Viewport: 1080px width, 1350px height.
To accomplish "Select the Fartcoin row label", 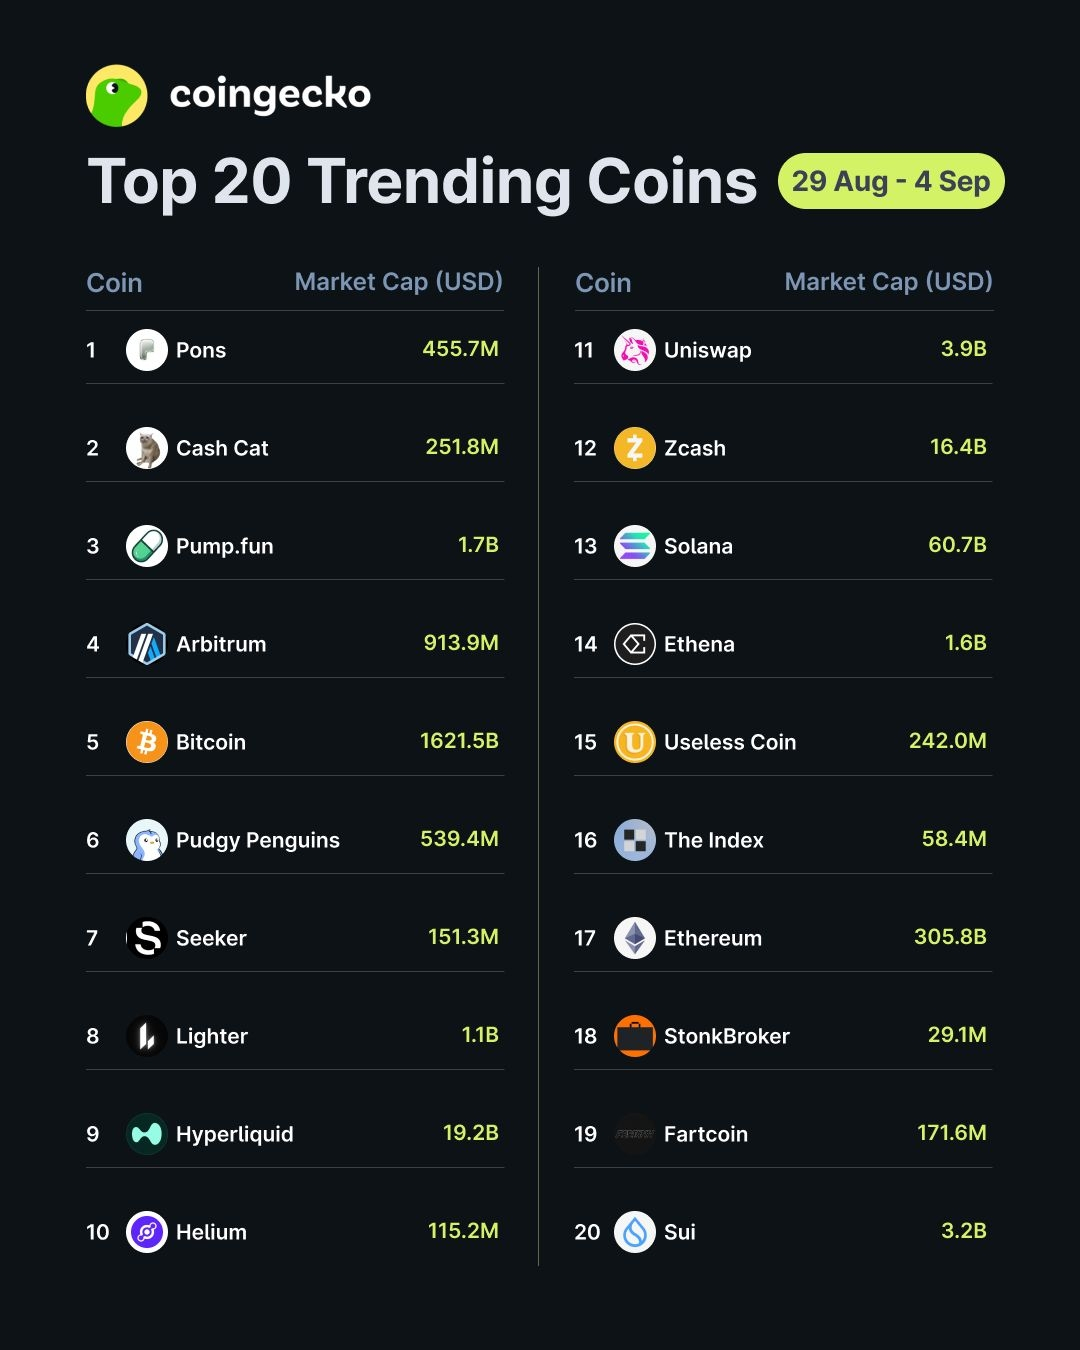I will coord(706,1134).
